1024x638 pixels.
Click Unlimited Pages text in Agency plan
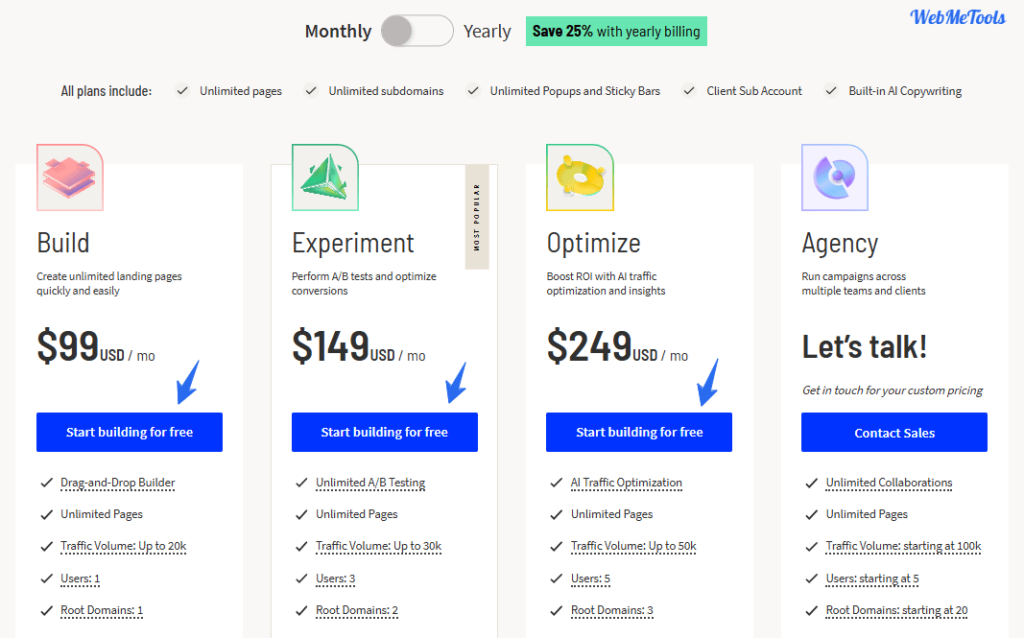[867, 514]
